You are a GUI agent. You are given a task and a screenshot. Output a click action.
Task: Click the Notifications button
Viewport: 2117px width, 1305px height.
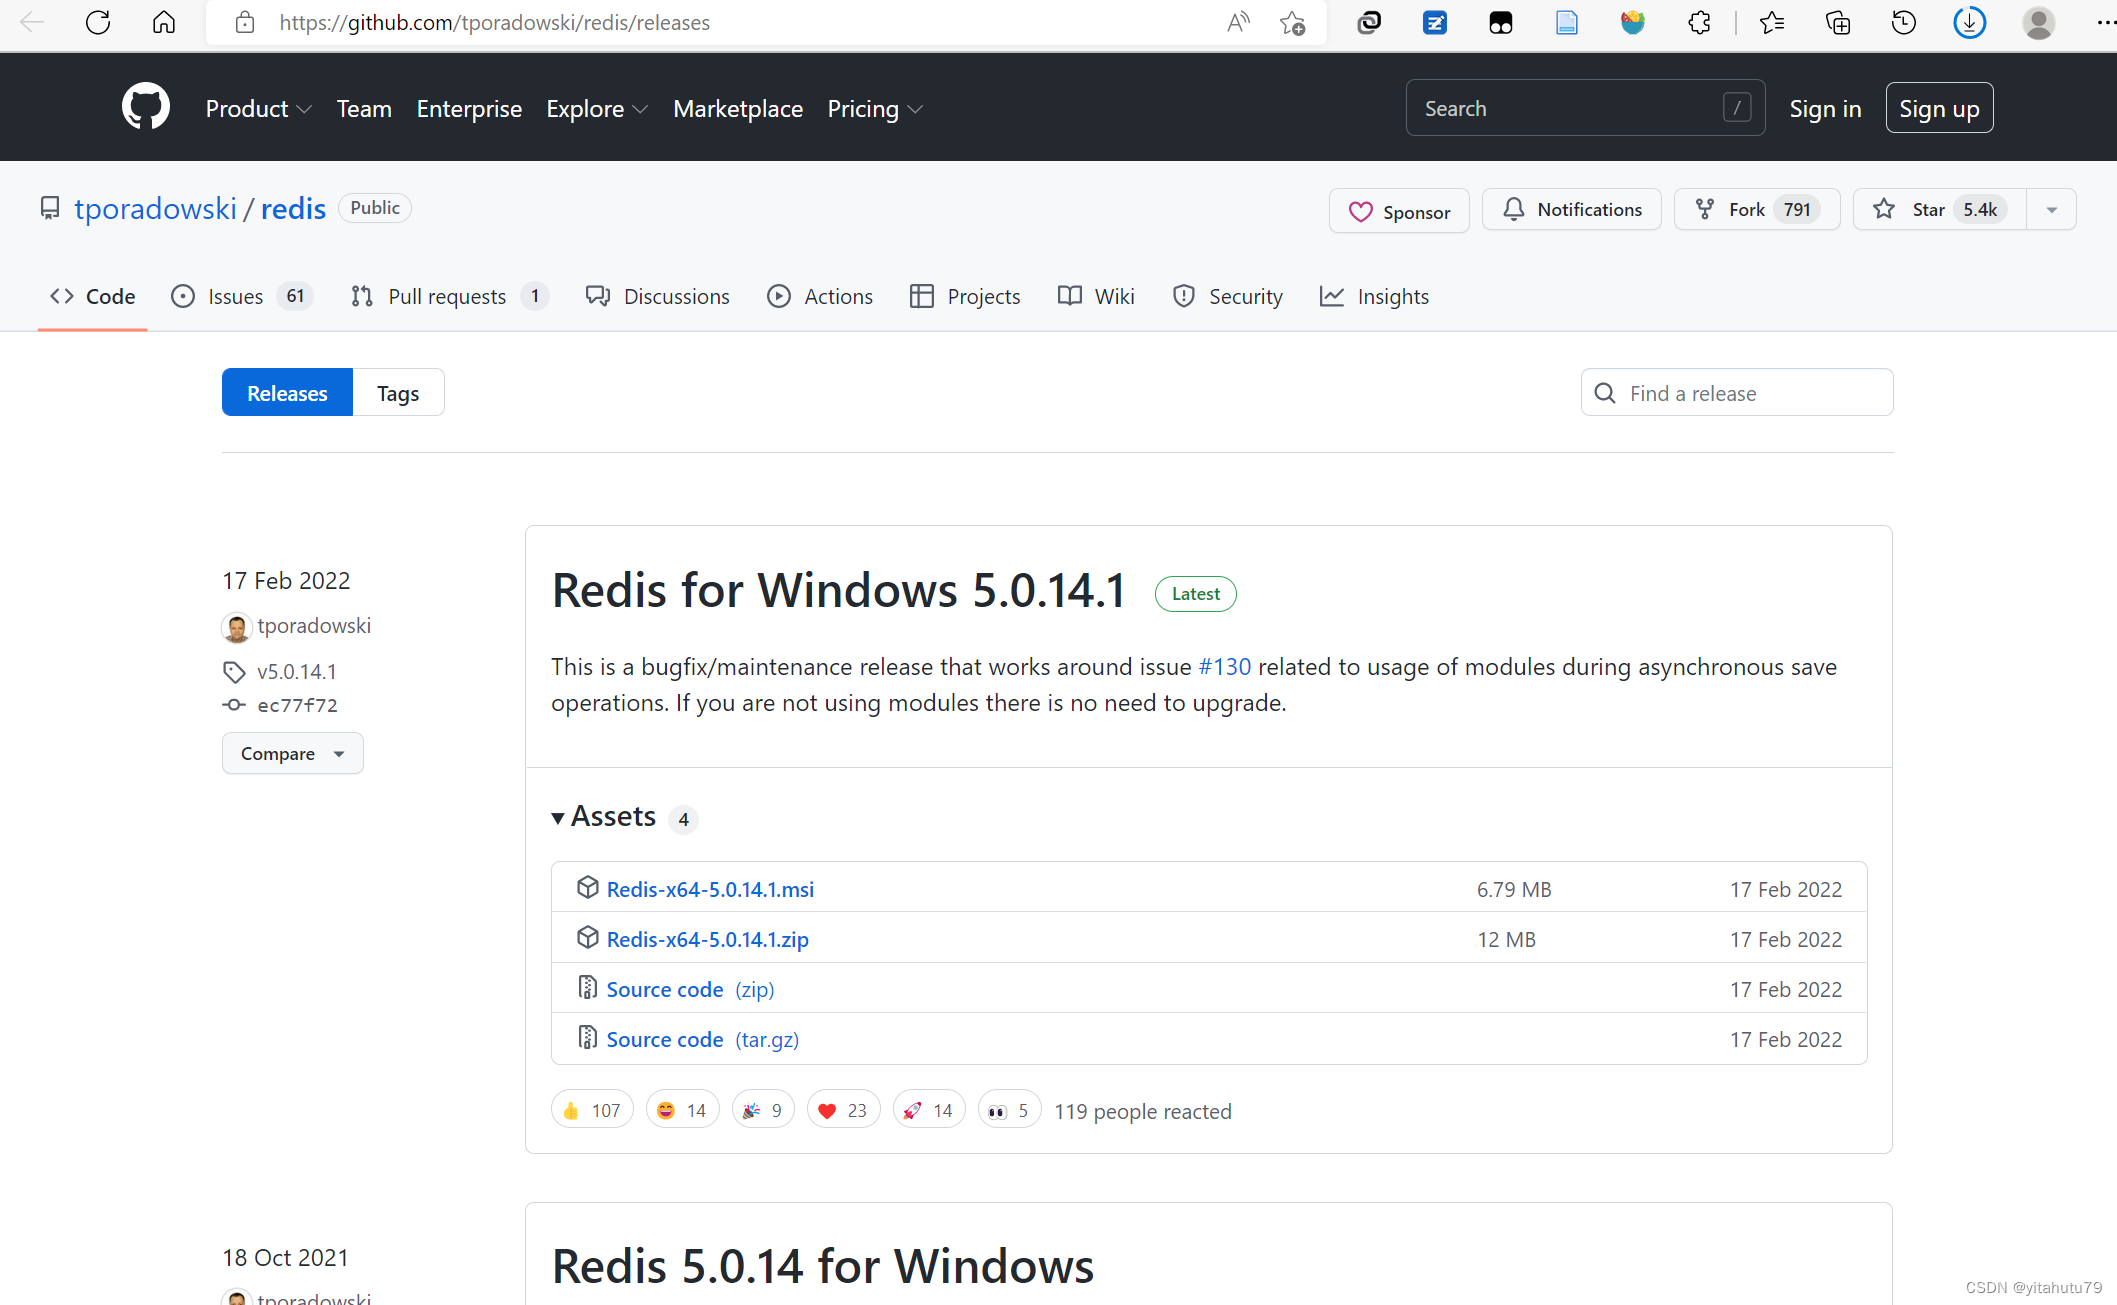tap(1571, 209)
